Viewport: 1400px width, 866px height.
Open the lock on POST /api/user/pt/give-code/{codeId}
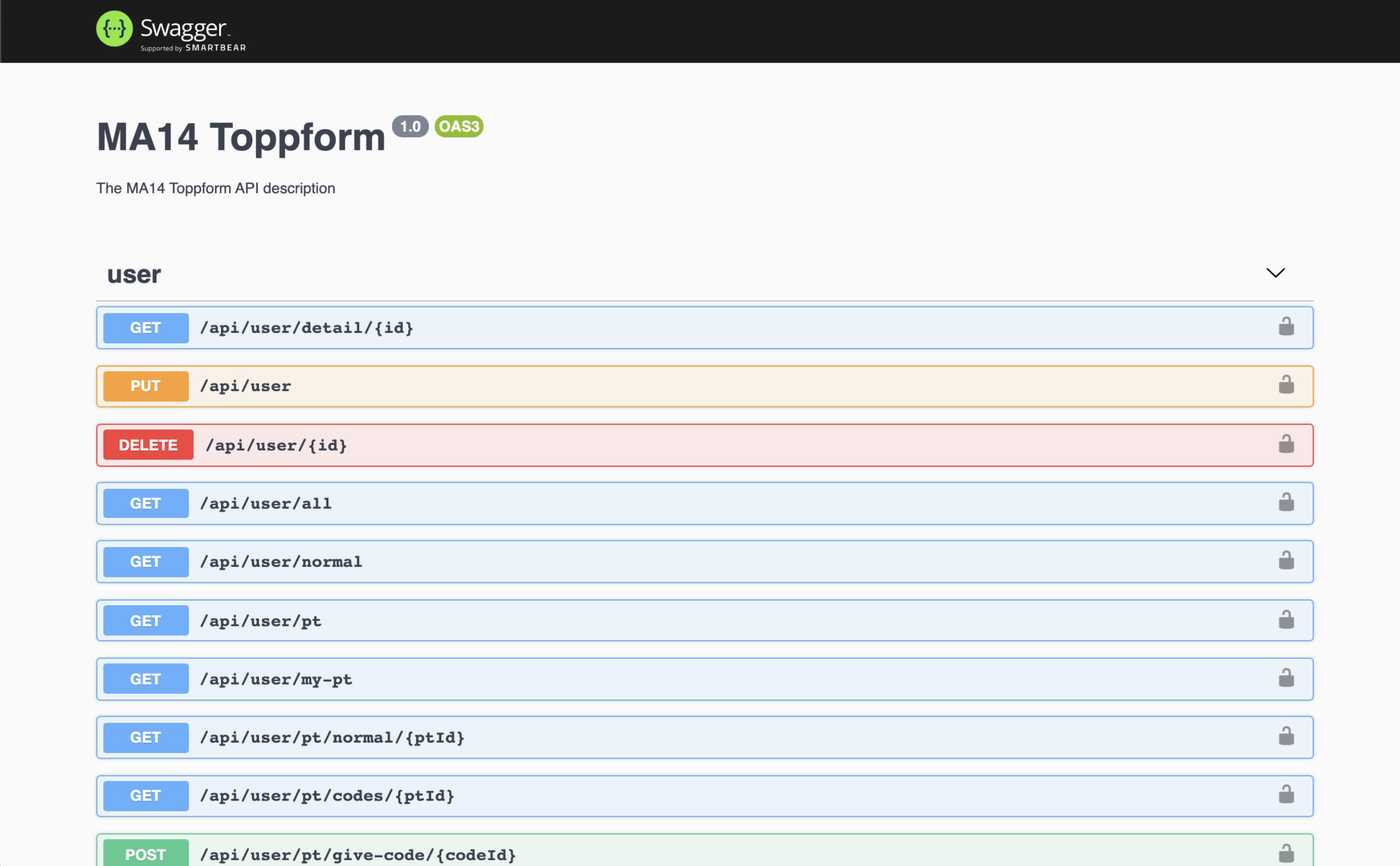pos(1286,854)
